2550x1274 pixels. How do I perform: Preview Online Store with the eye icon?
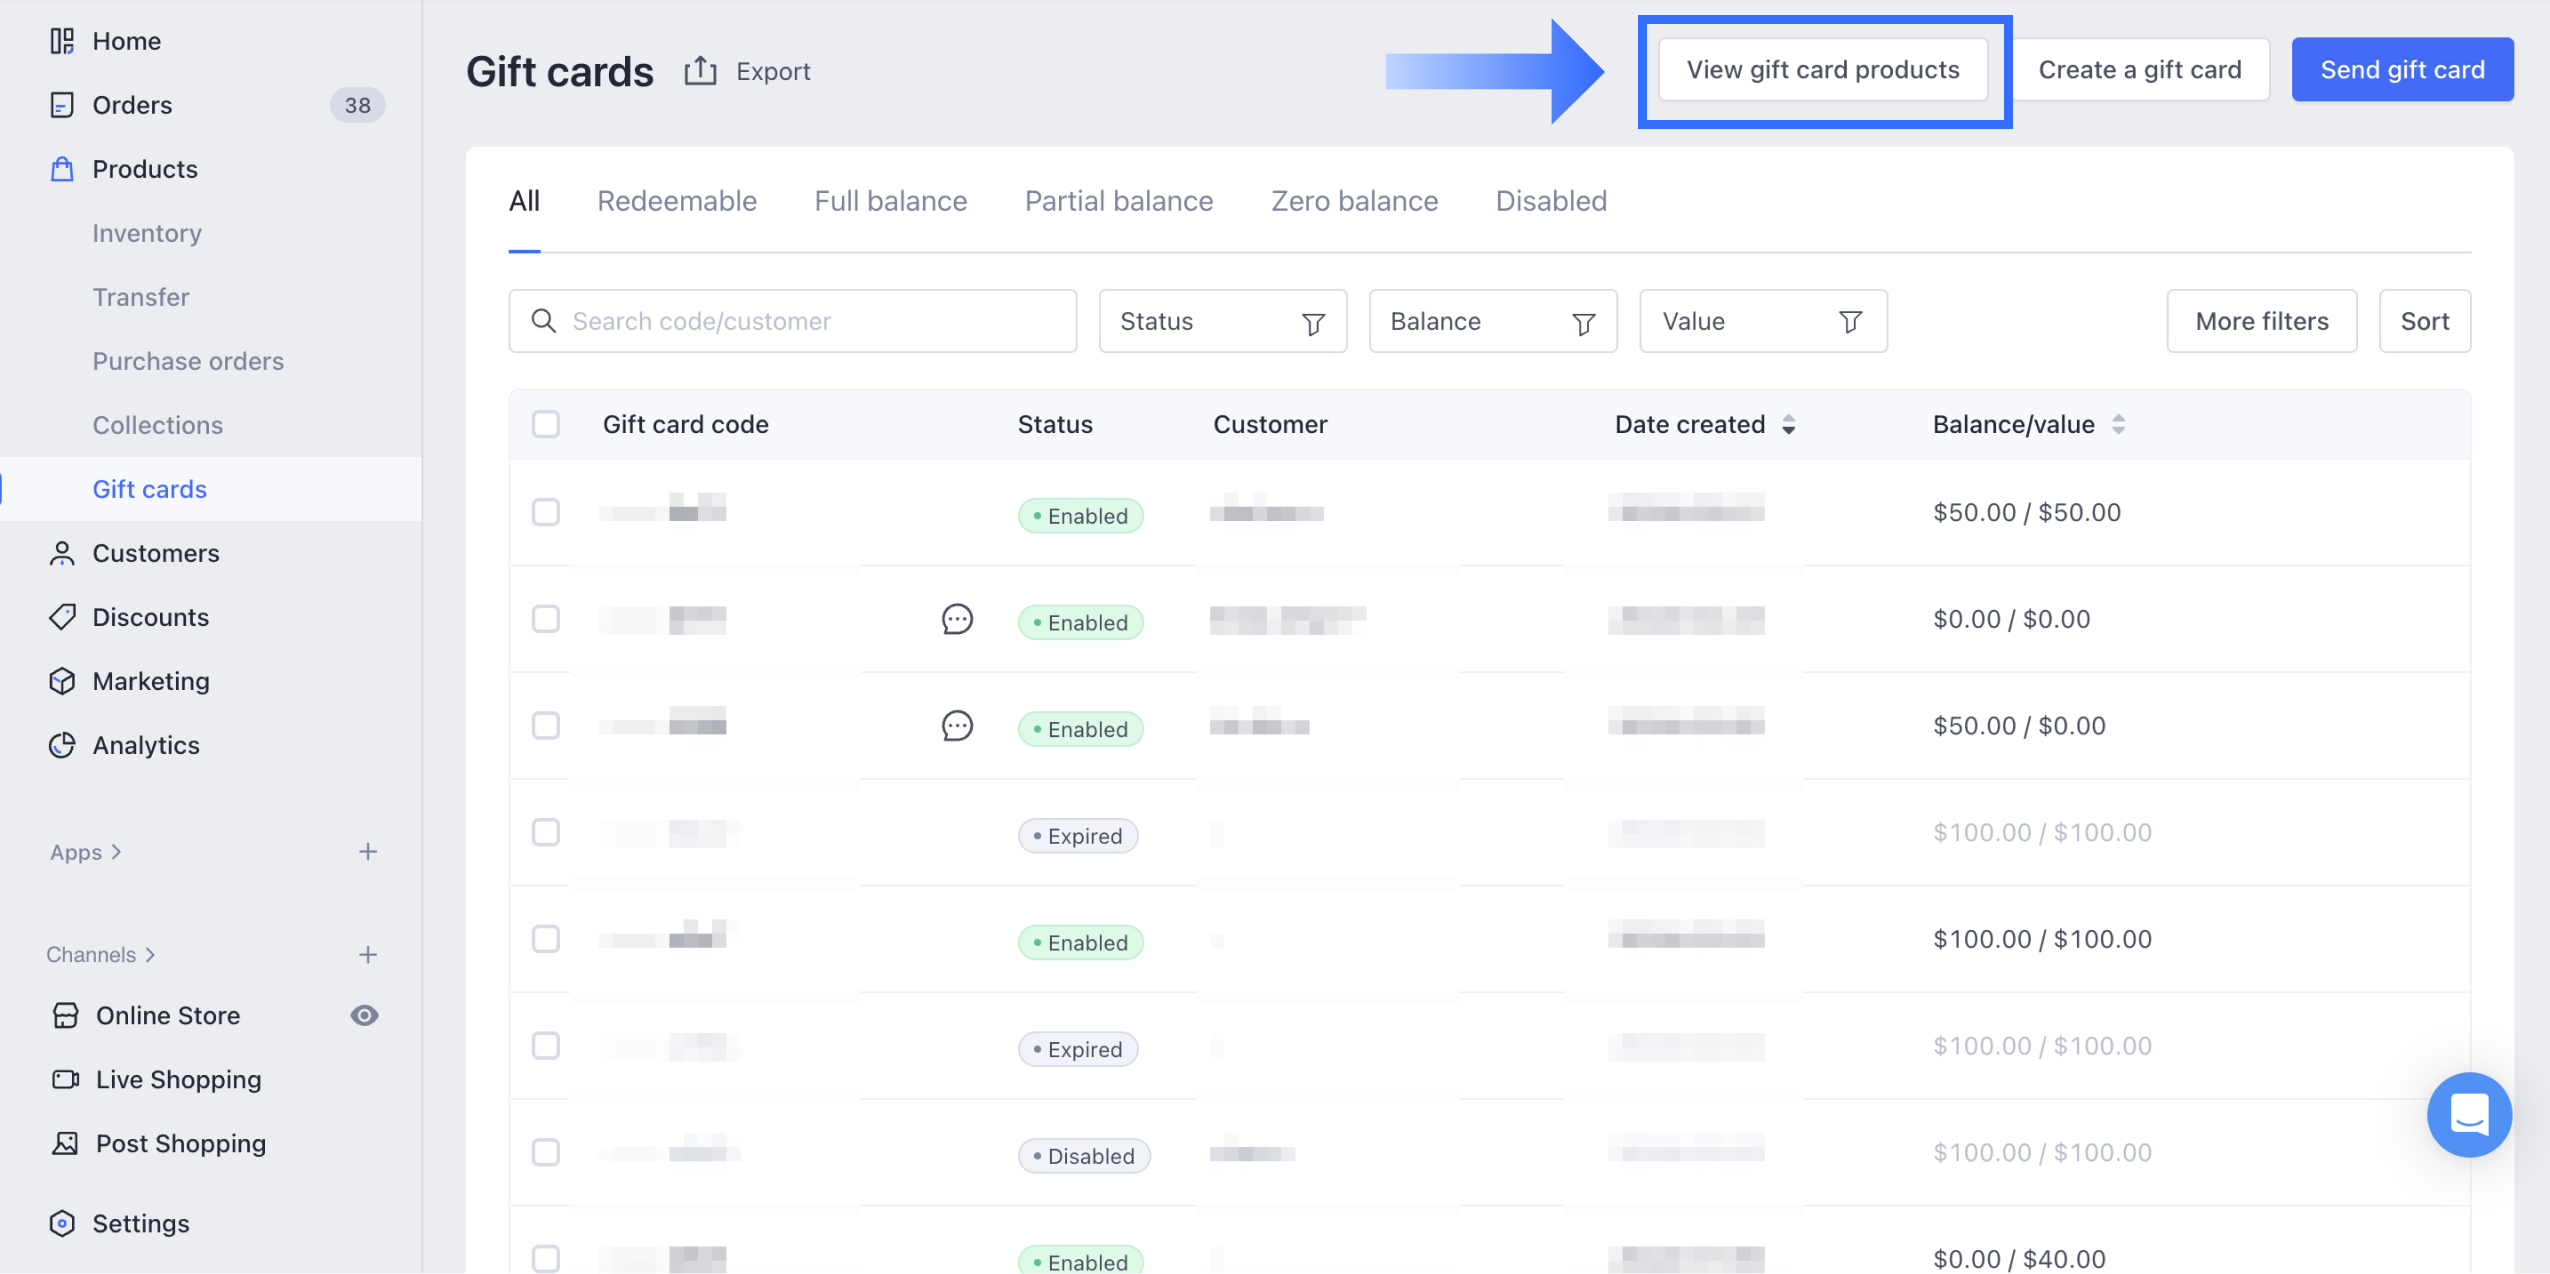(x=364, y=1016)
